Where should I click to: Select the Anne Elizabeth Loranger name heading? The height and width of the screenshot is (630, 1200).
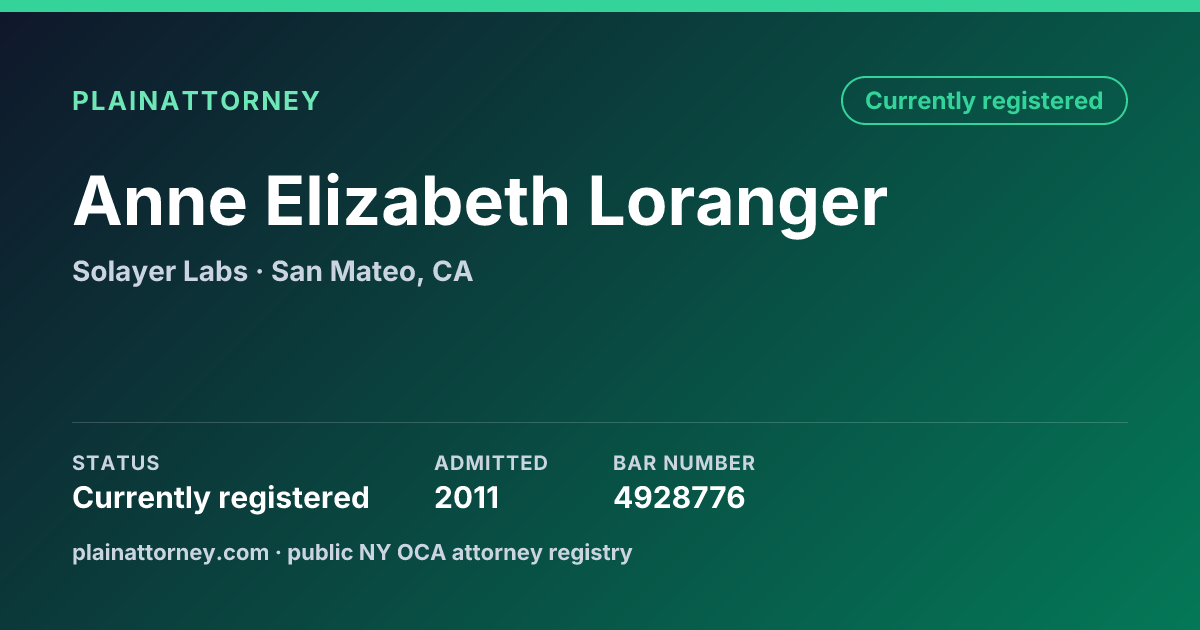tap(480, 203)
